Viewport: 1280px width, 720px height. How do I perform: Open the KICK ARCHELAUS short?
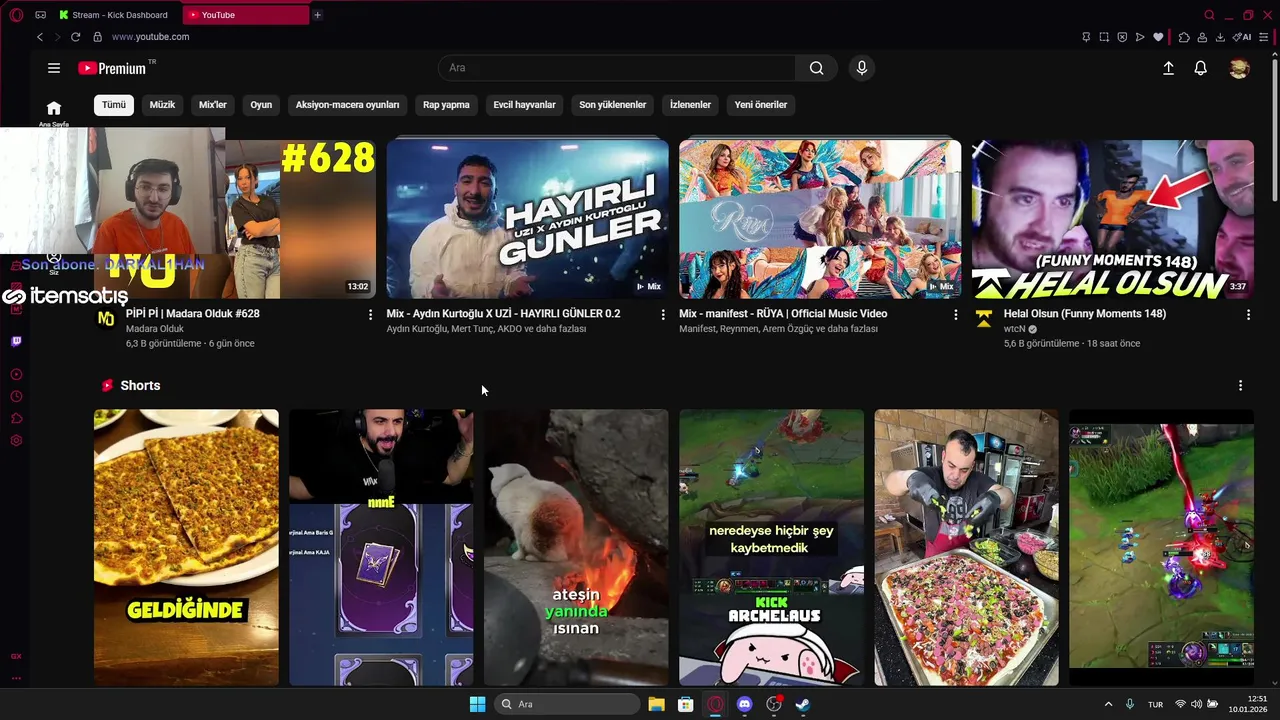[x=771, y=547]
